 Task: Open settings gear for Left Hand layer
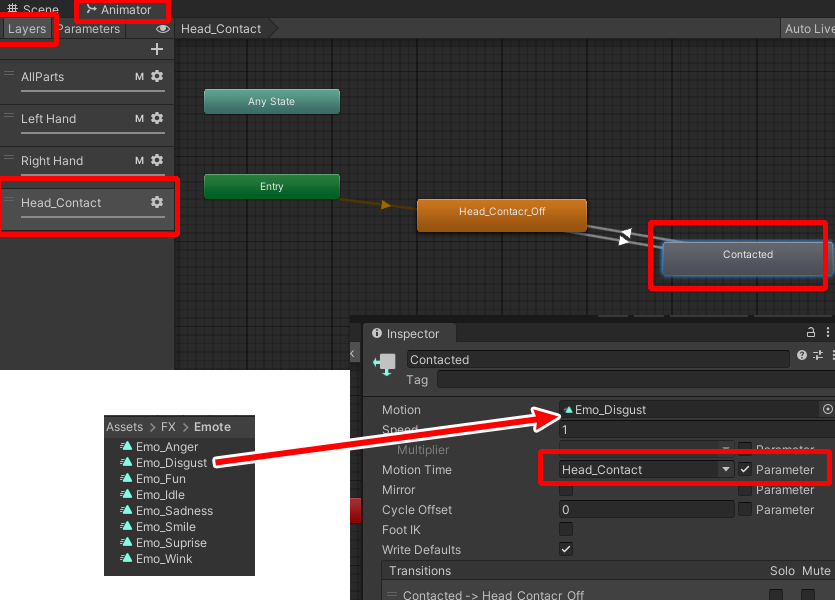pos(157,118)
